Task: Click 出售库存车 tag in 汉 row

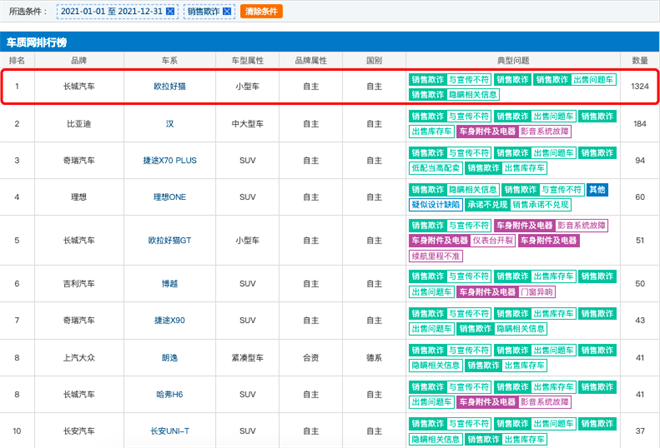Action: pos(431,131)
